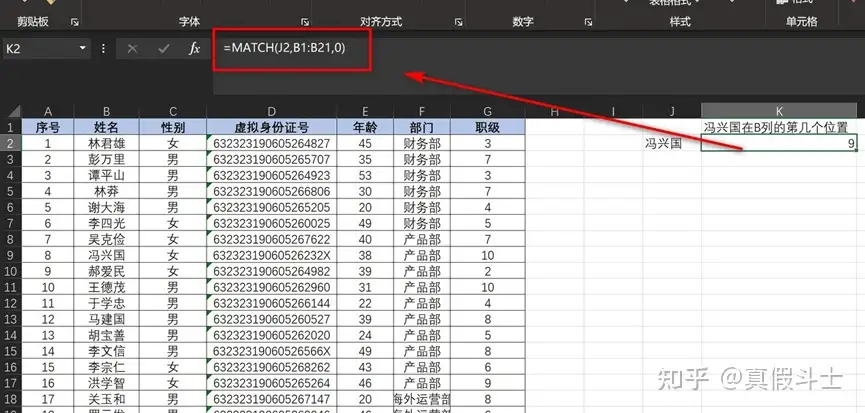The width and height of the screenshot is (865, 413).
Task: Expand the Name Box dropdown arrow
Action: point(83,48)
